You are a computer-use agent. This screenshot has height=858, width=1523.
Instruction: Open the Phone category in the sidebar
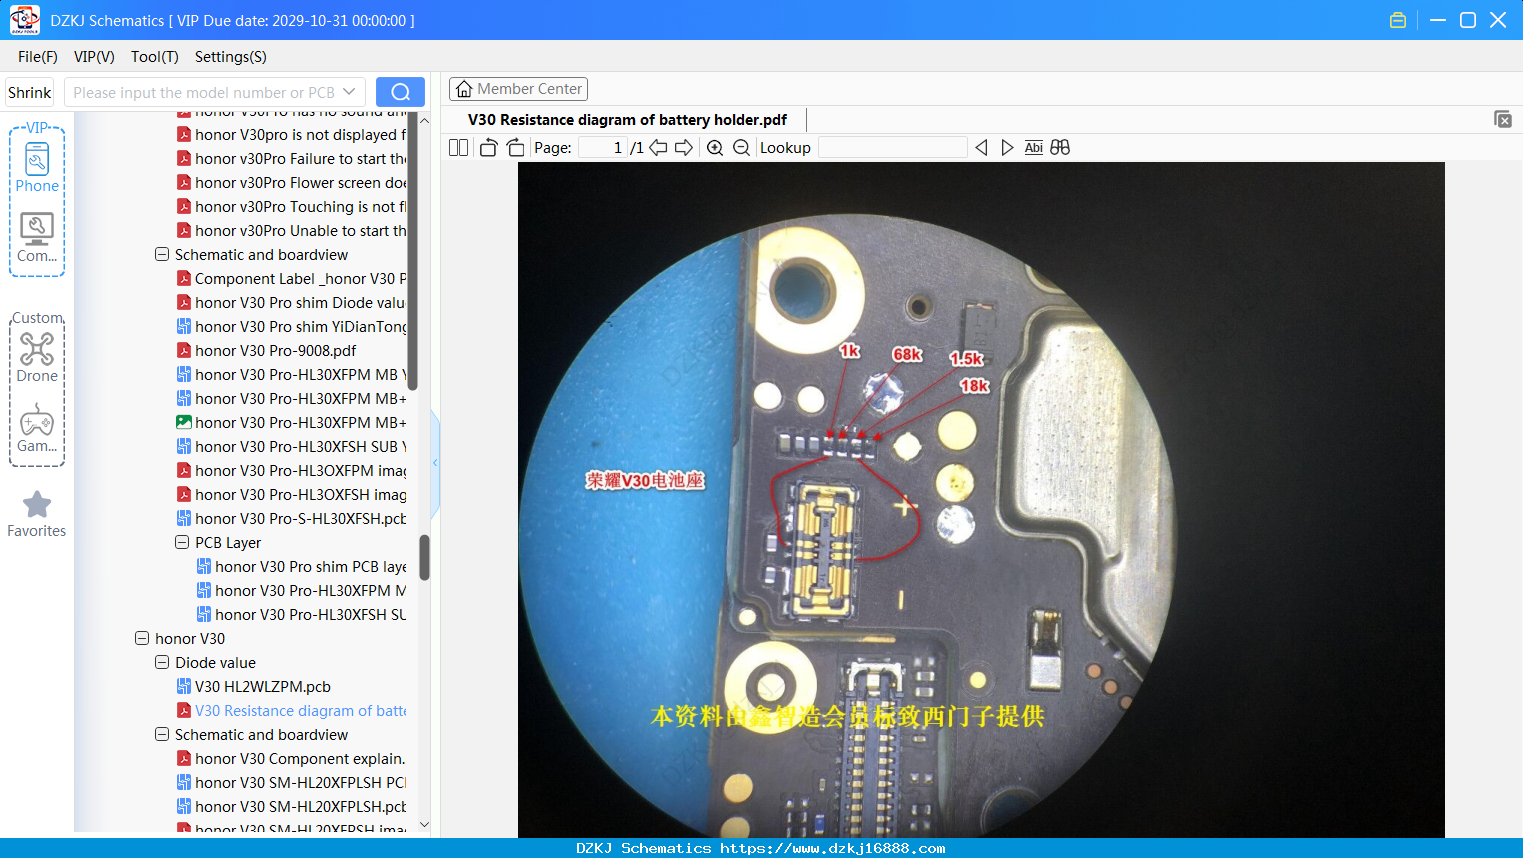point(37,167)
